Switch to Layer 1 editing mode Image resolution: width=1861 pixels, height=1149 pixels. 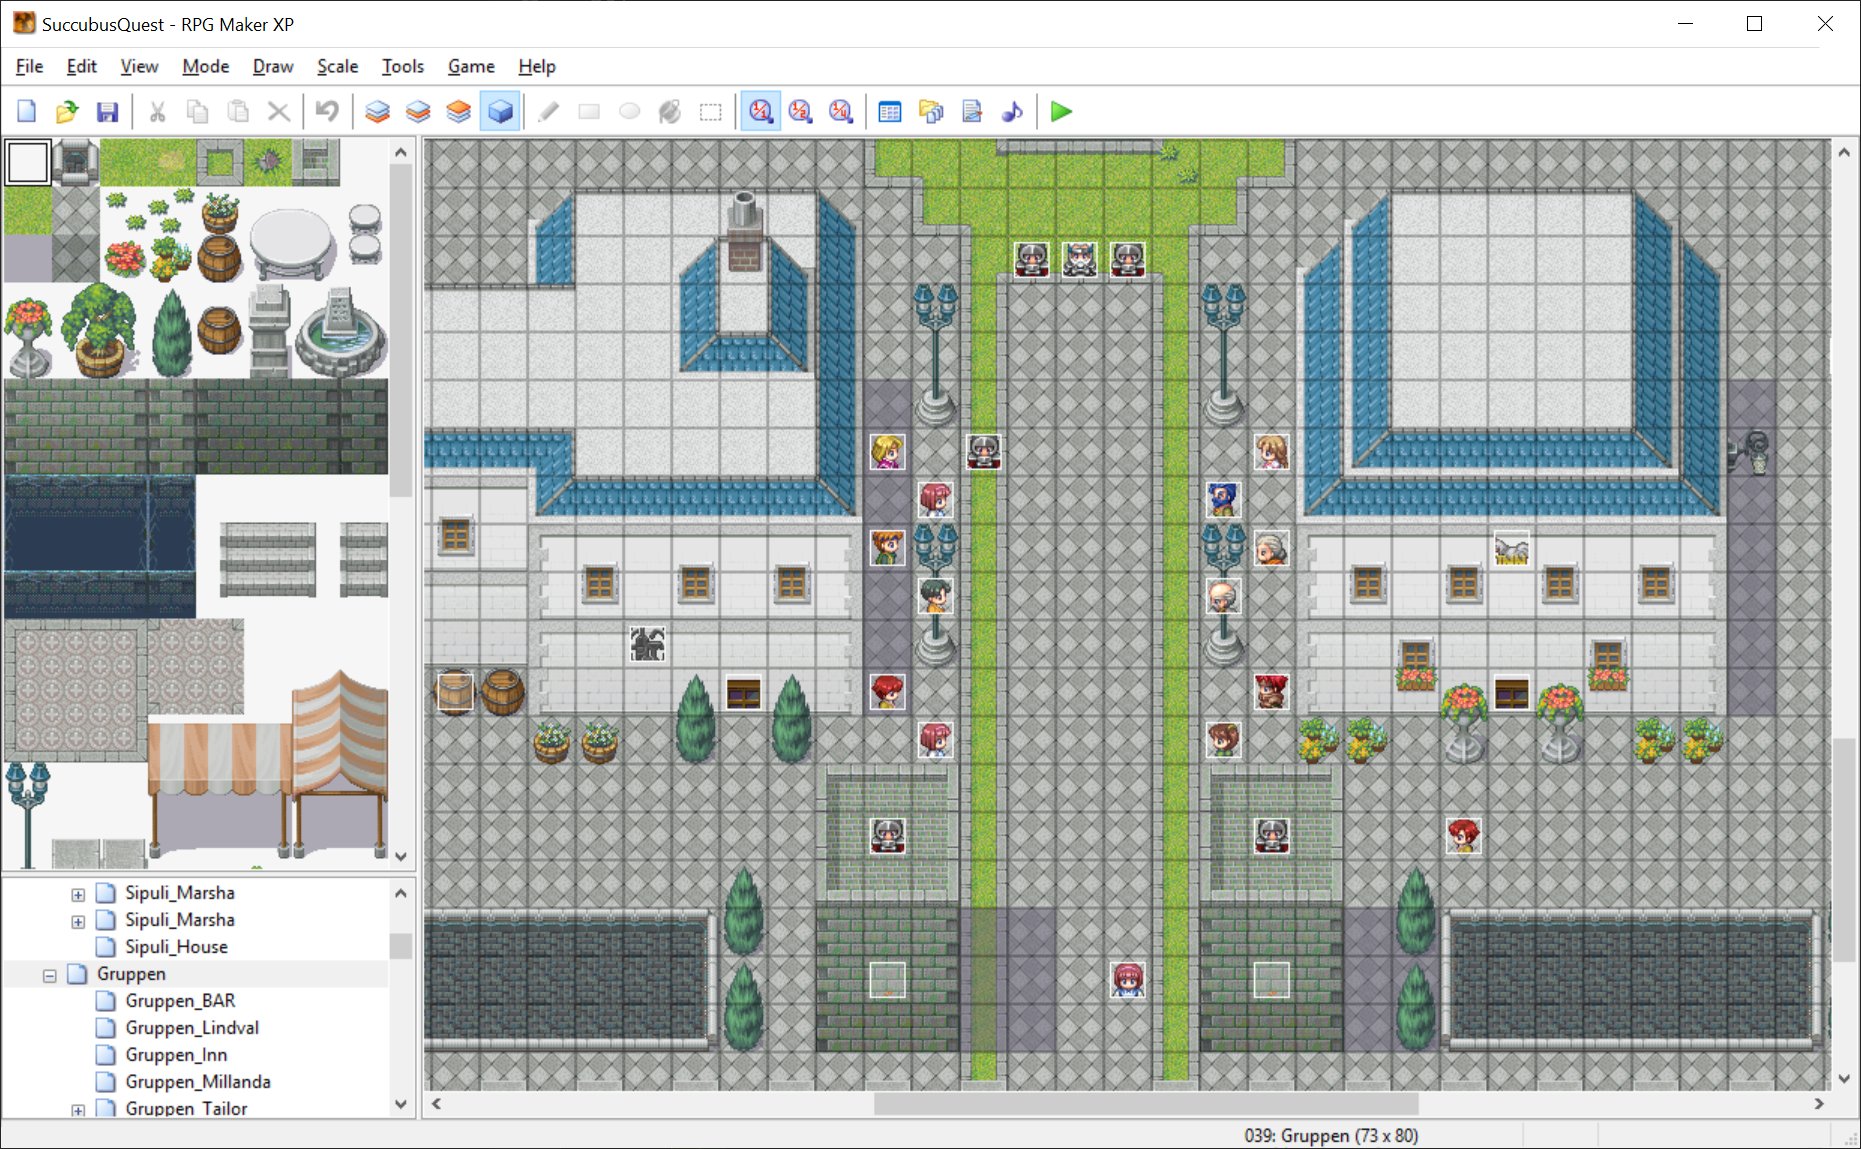[377, 111]
